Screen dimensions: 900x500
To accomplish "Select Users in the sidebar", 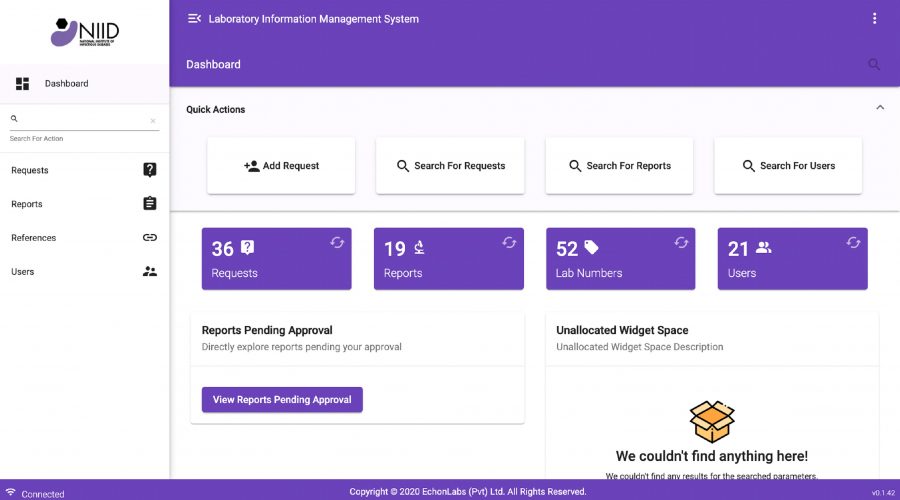I will click(x=84, y=271).
